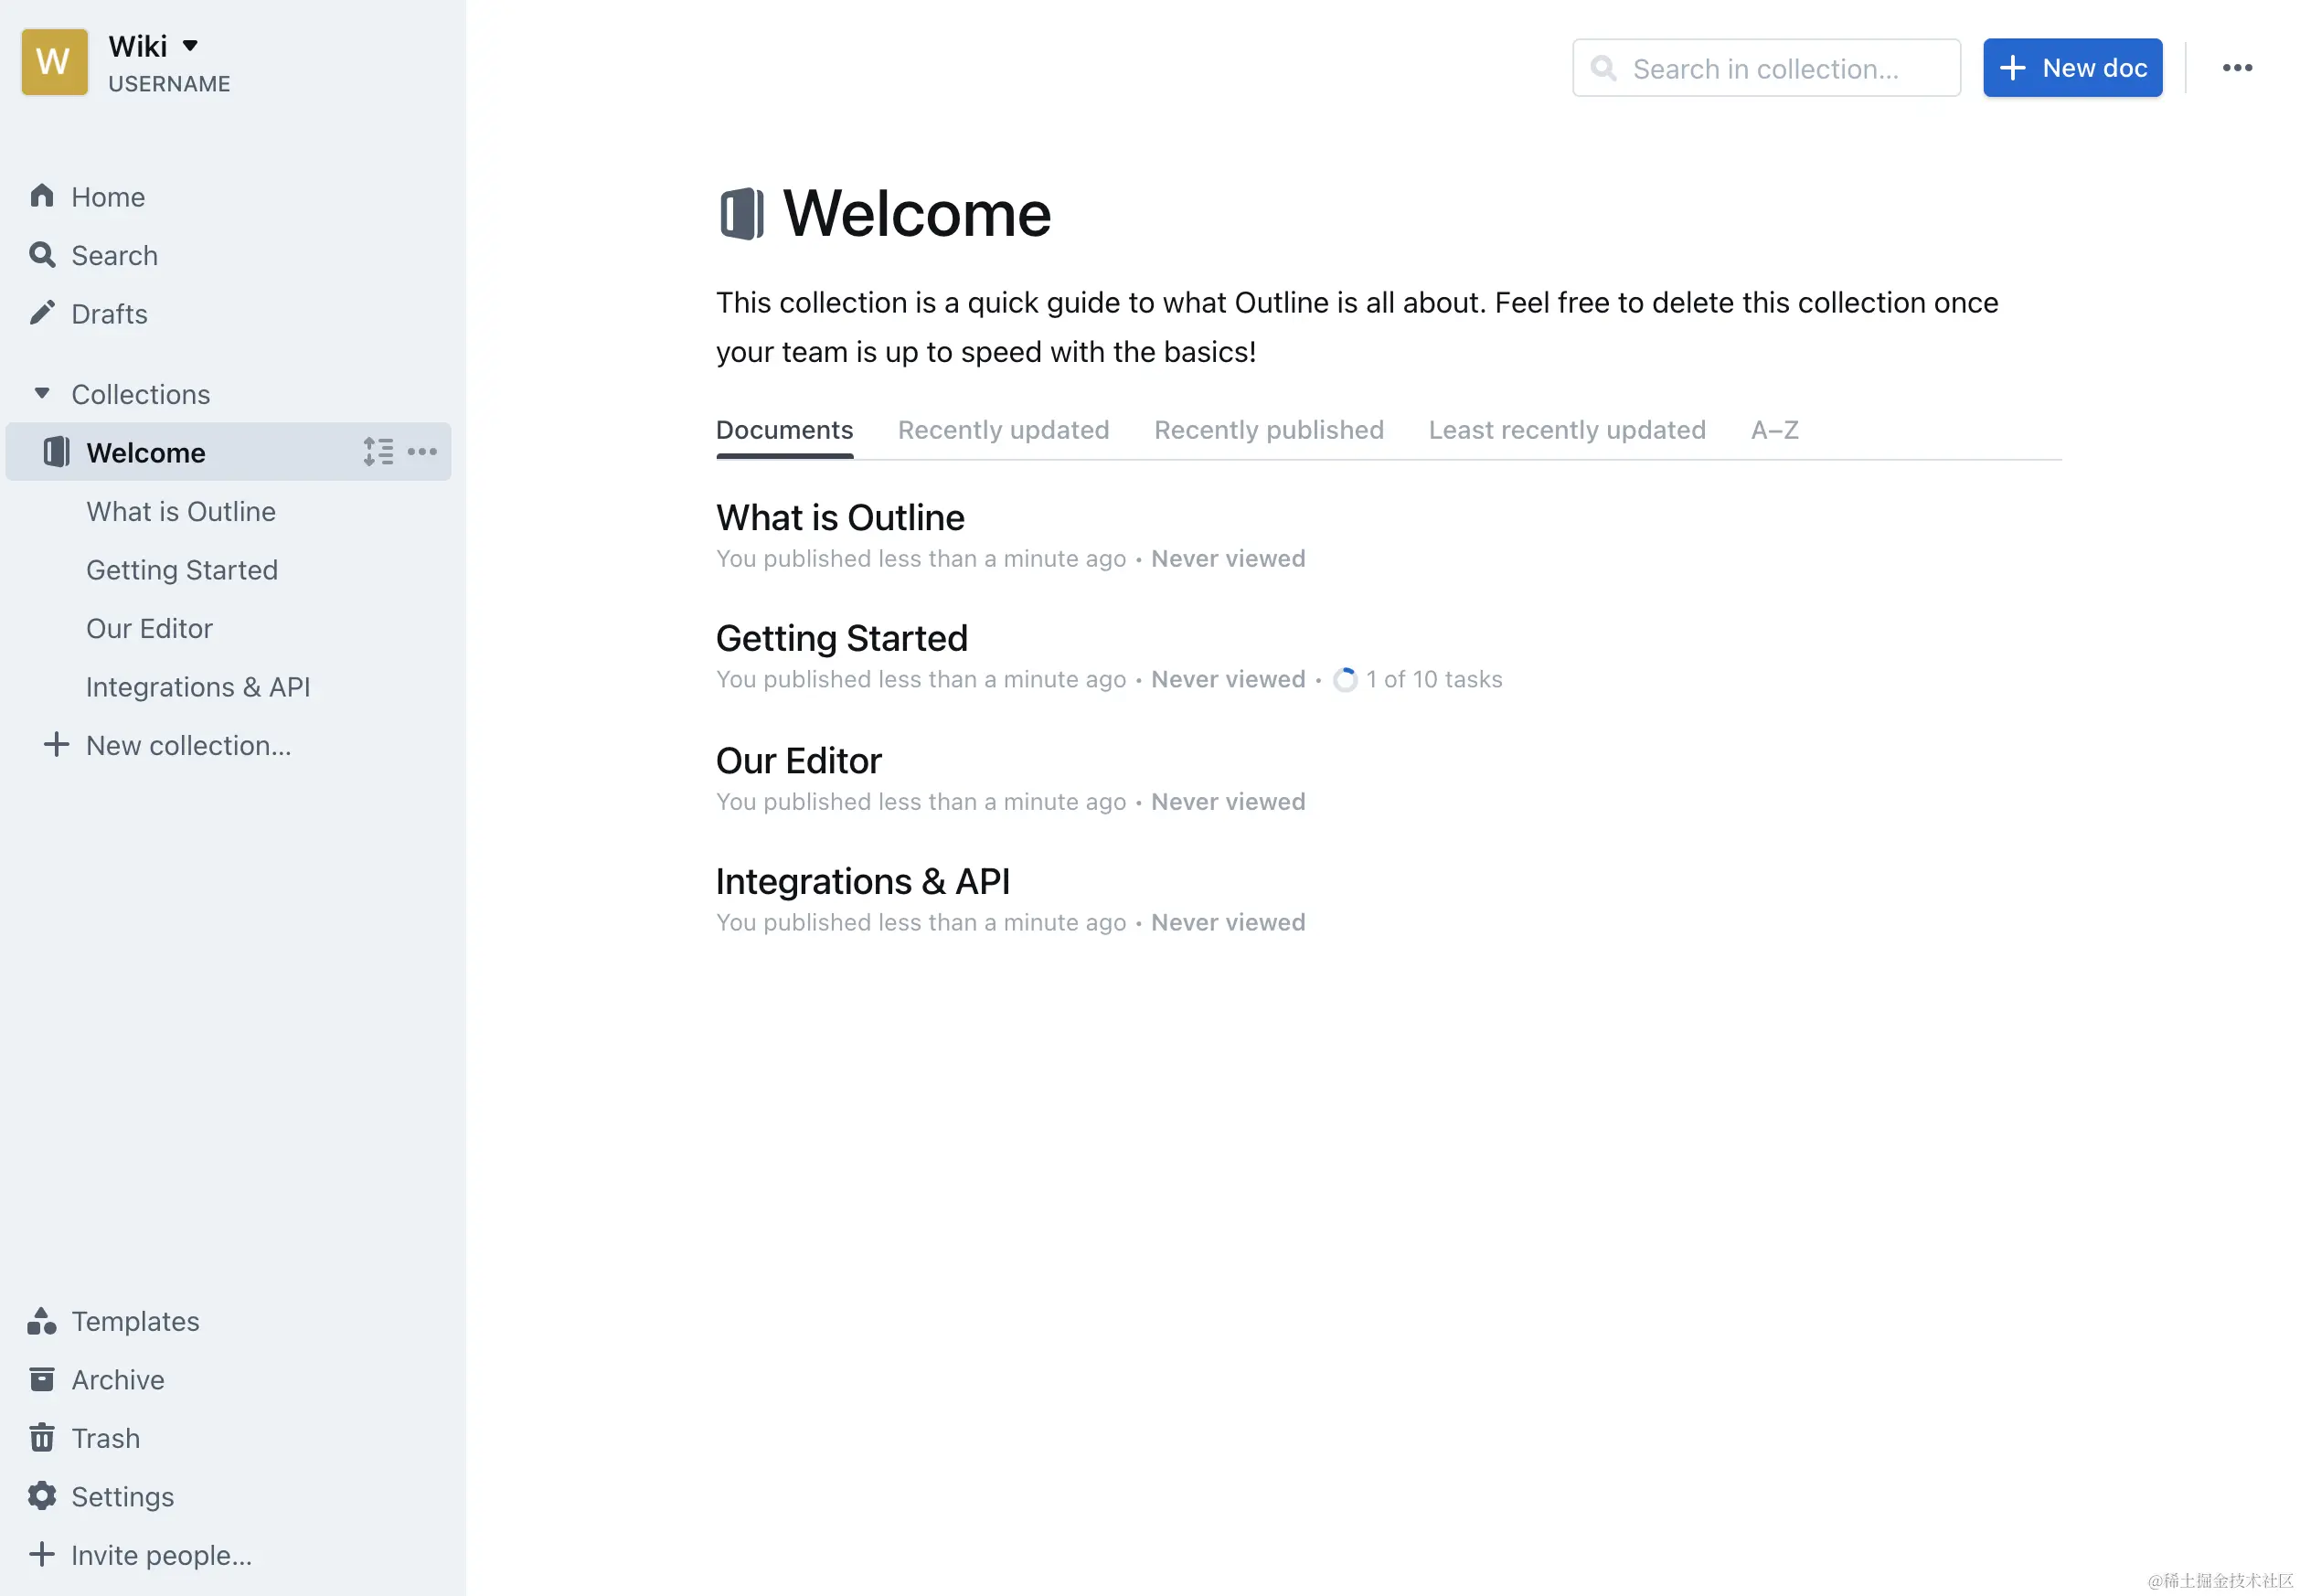
Task: Select Our Editor in sidebar tree
Action: click(149, 628)
